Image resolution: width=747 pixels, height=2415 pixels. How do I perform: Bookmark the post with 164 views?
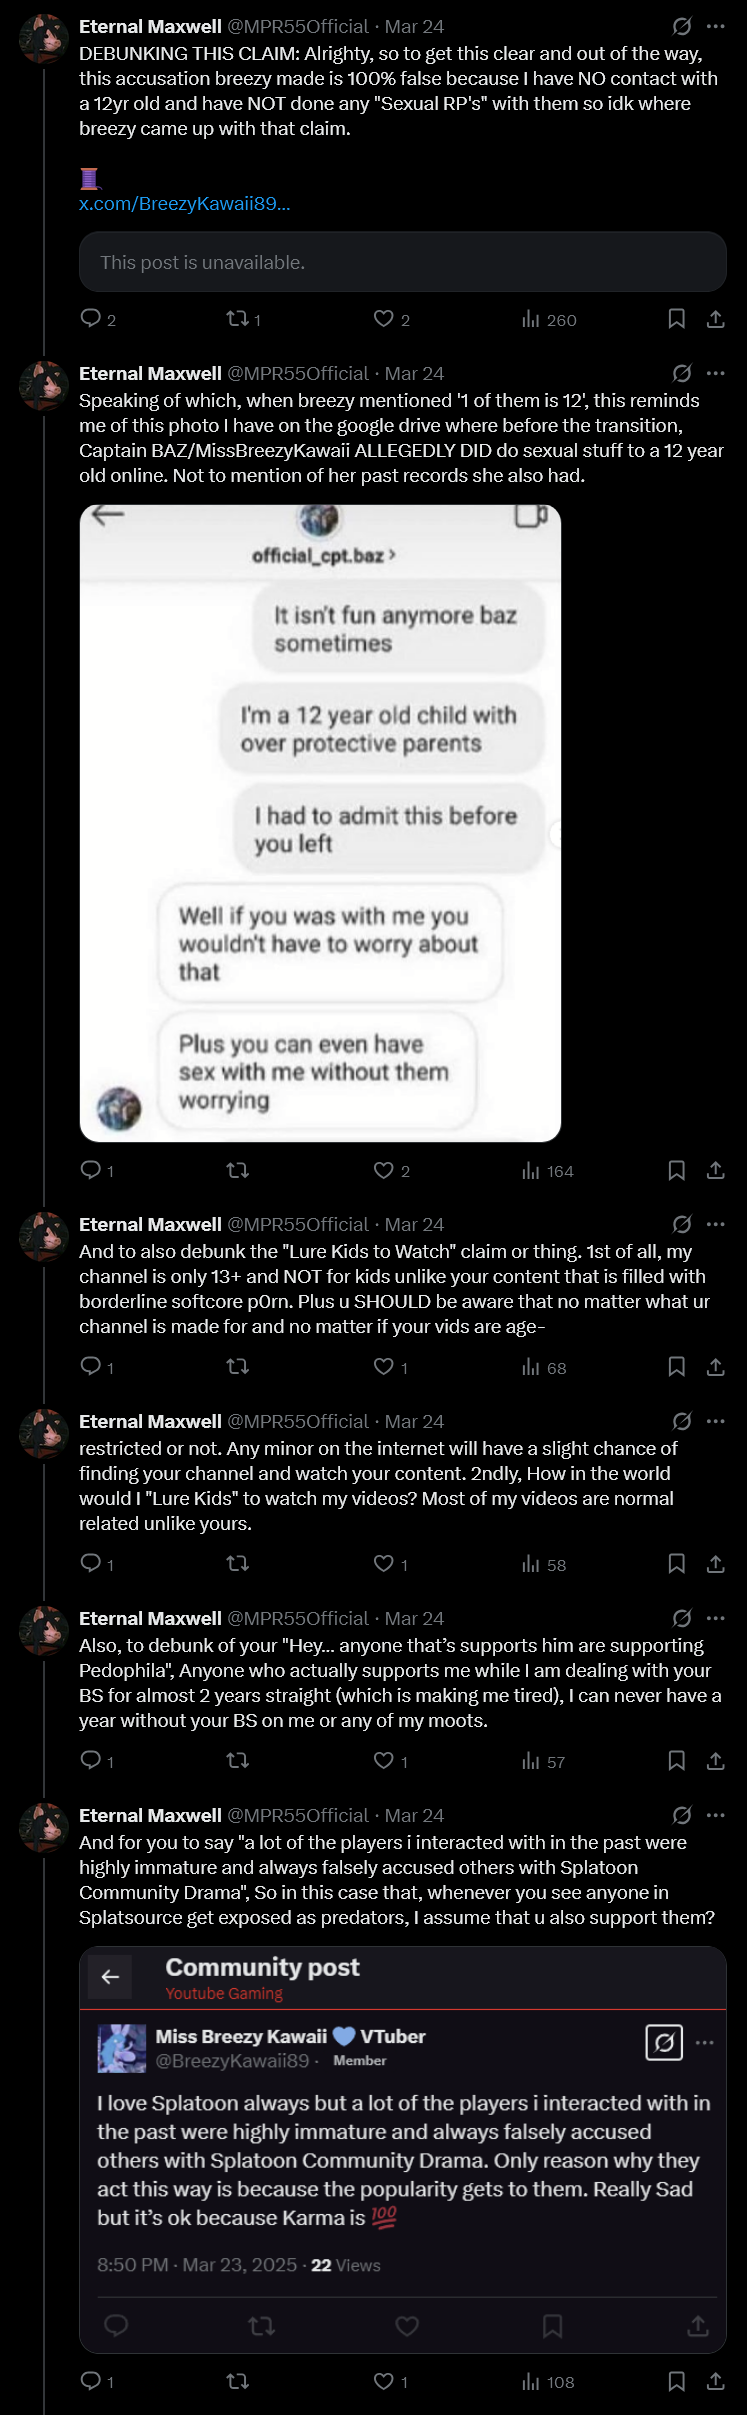[676, 1170]
